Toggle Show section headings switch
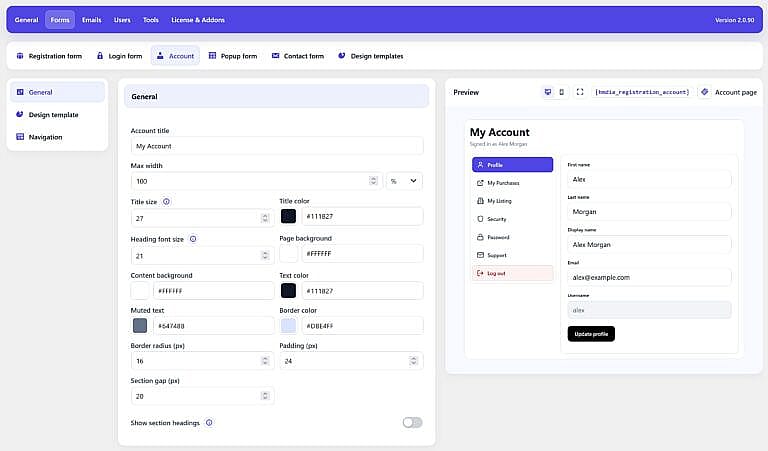768x451 pixels. click(412, 423)
